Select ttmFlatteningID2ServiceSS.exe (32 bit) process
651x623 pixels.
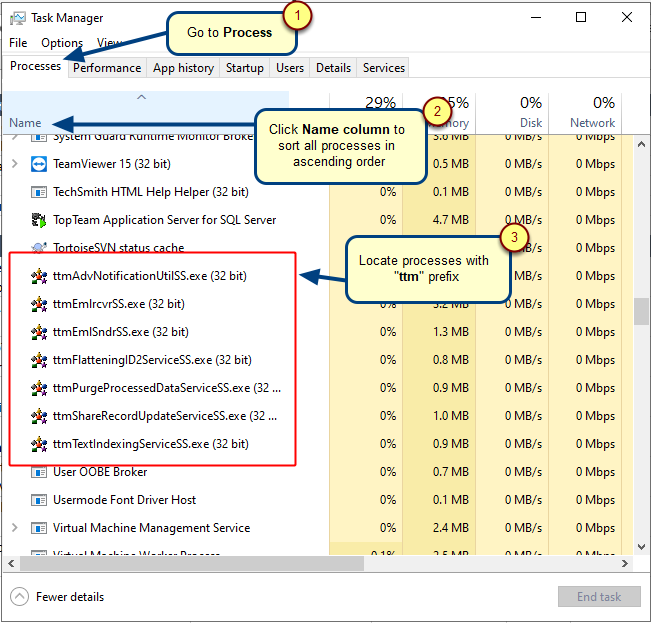pyautogui.click(x=152, y=360)
